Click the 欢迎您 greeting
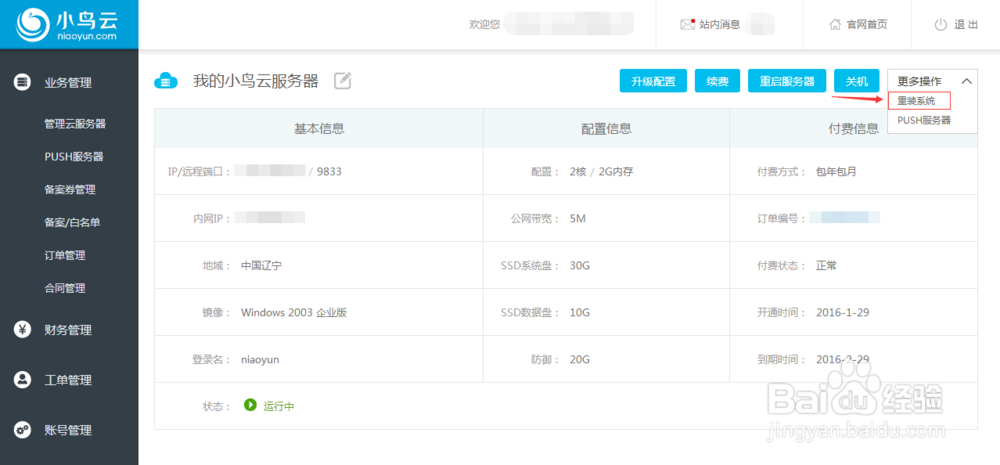 [x=485, y=24]
